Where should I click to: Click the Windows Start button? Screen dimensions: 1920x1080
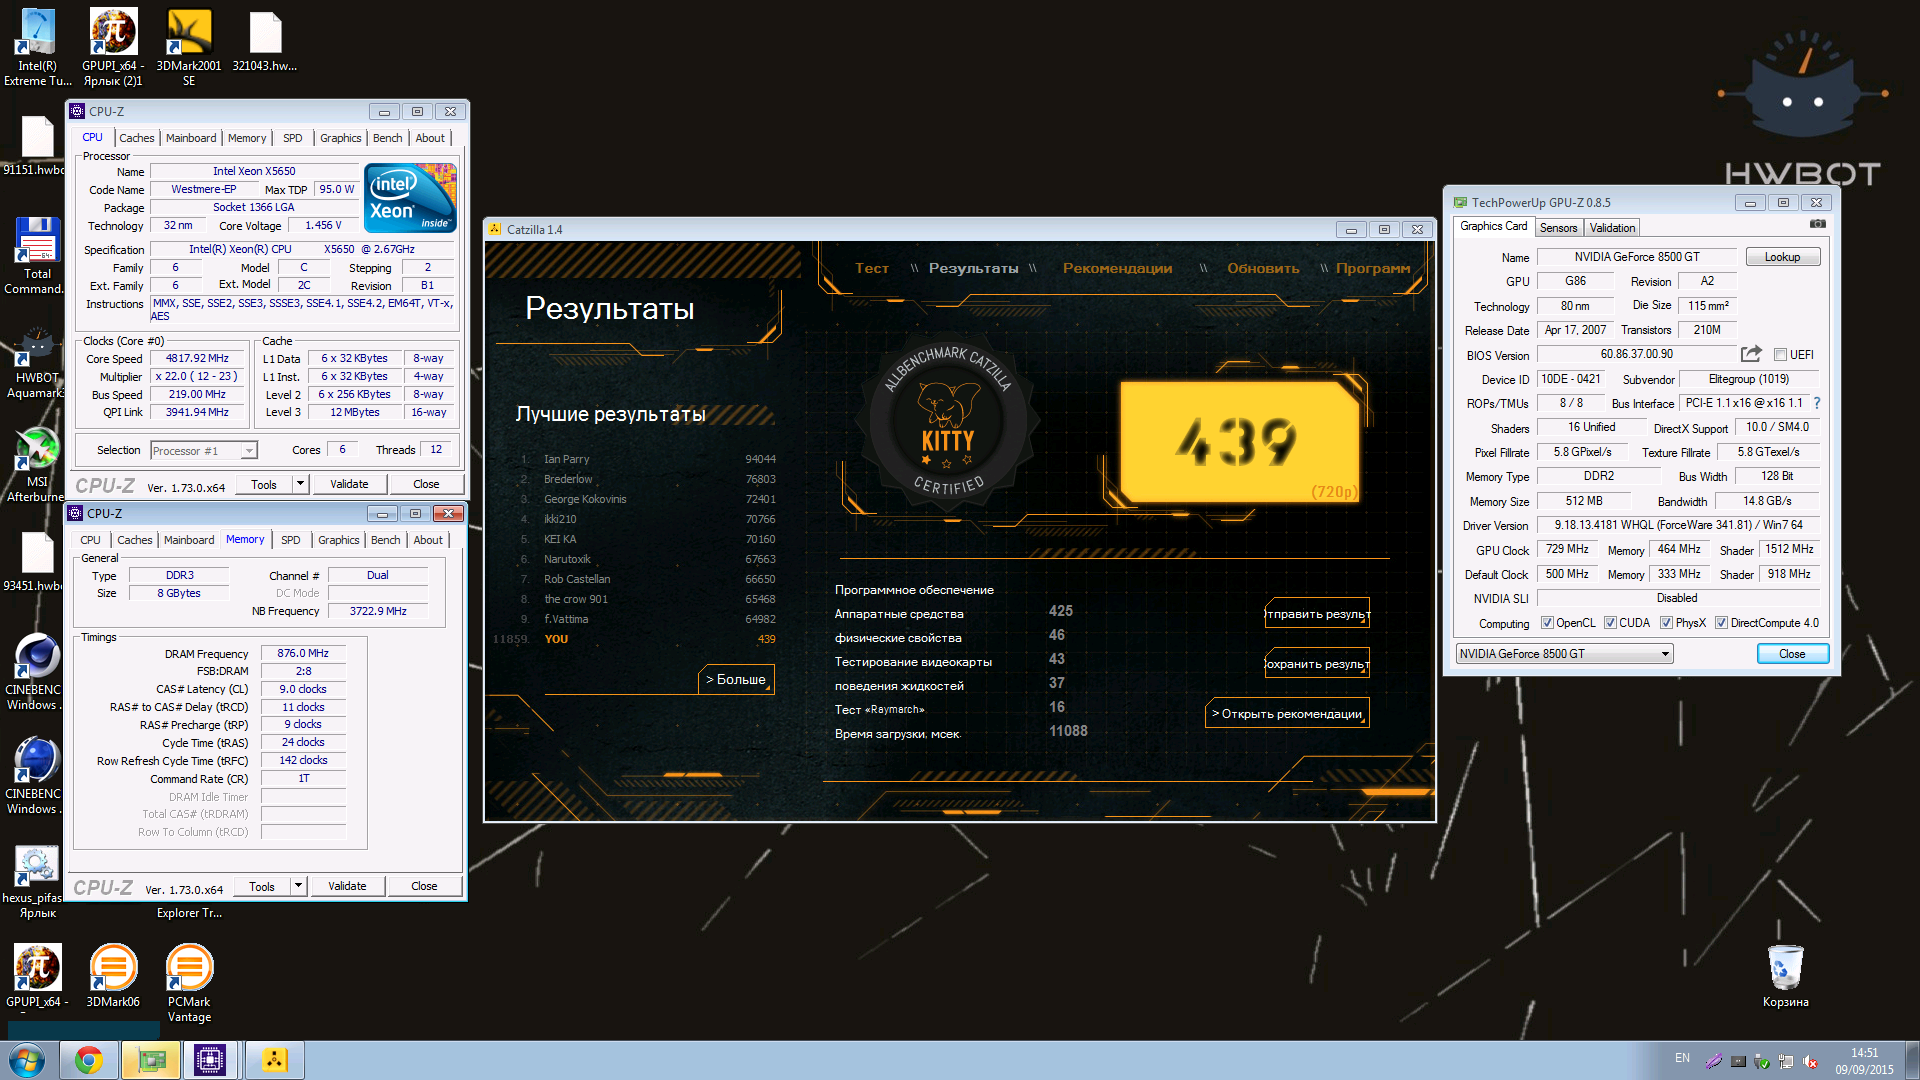coord(27,1060)
